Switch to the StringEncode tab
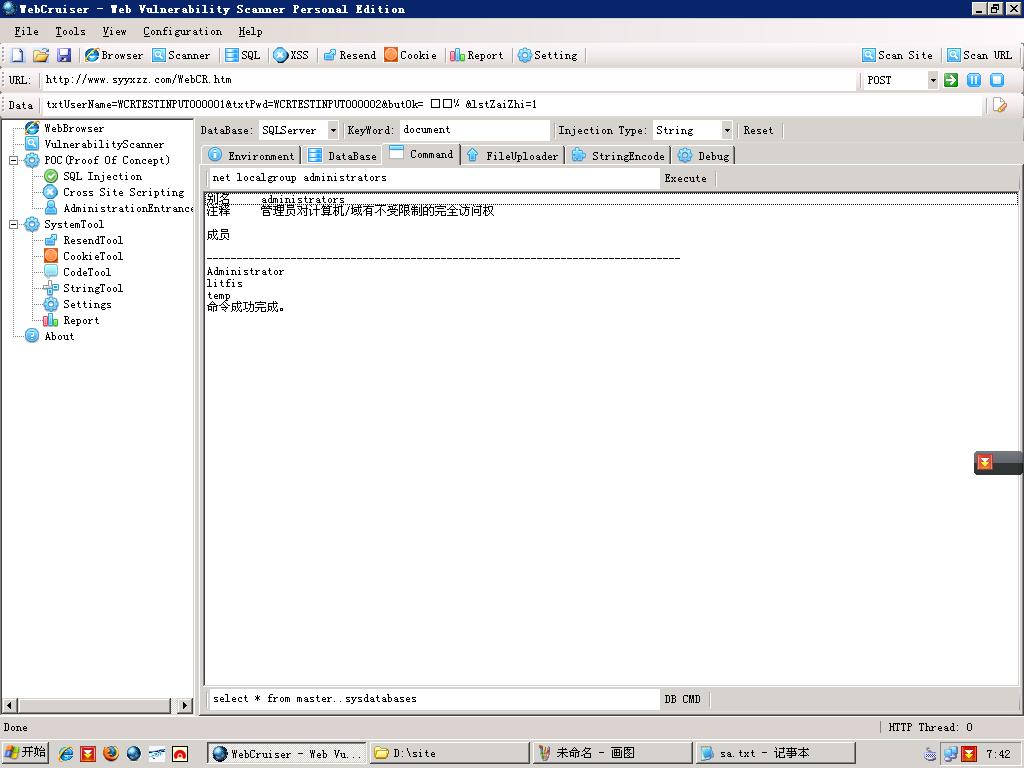 (618, 155)
